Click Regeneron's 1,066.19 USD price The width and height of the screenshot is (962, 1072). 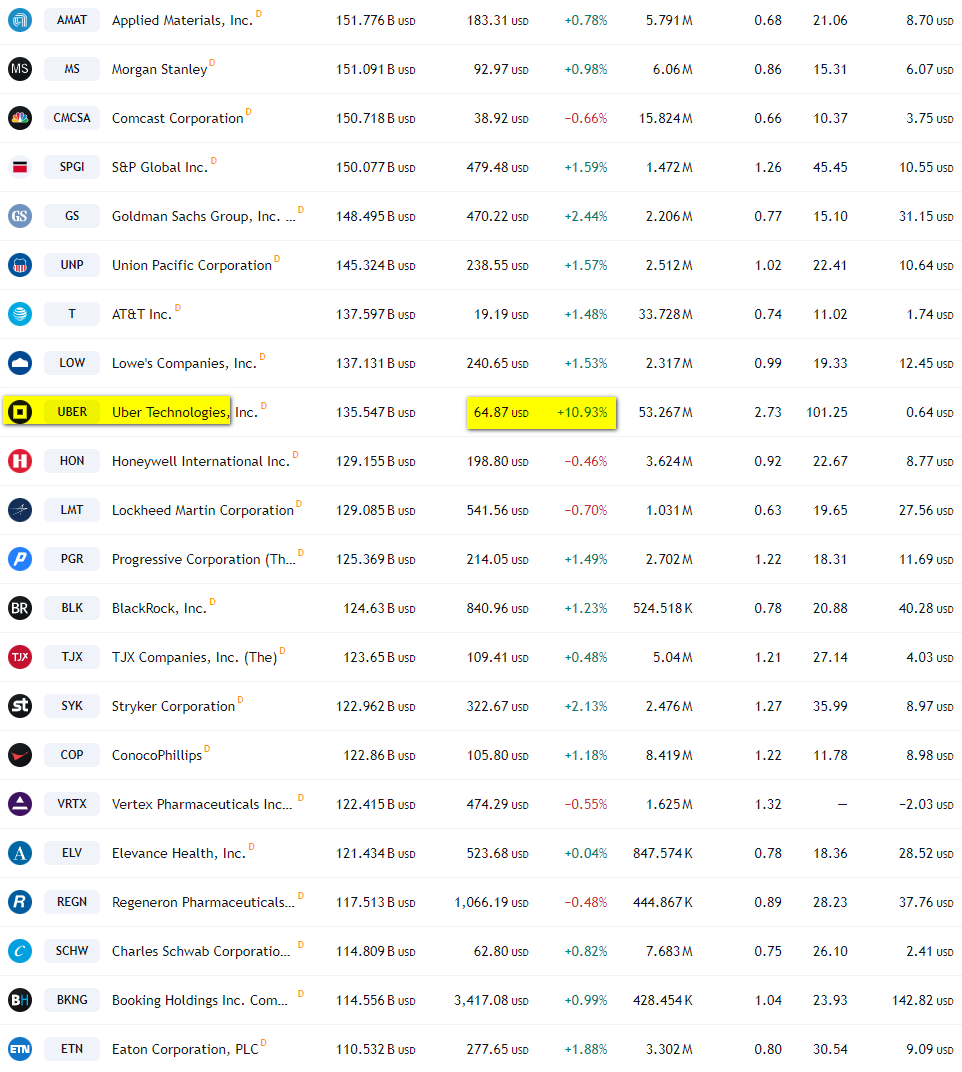(x=492, y=902)
